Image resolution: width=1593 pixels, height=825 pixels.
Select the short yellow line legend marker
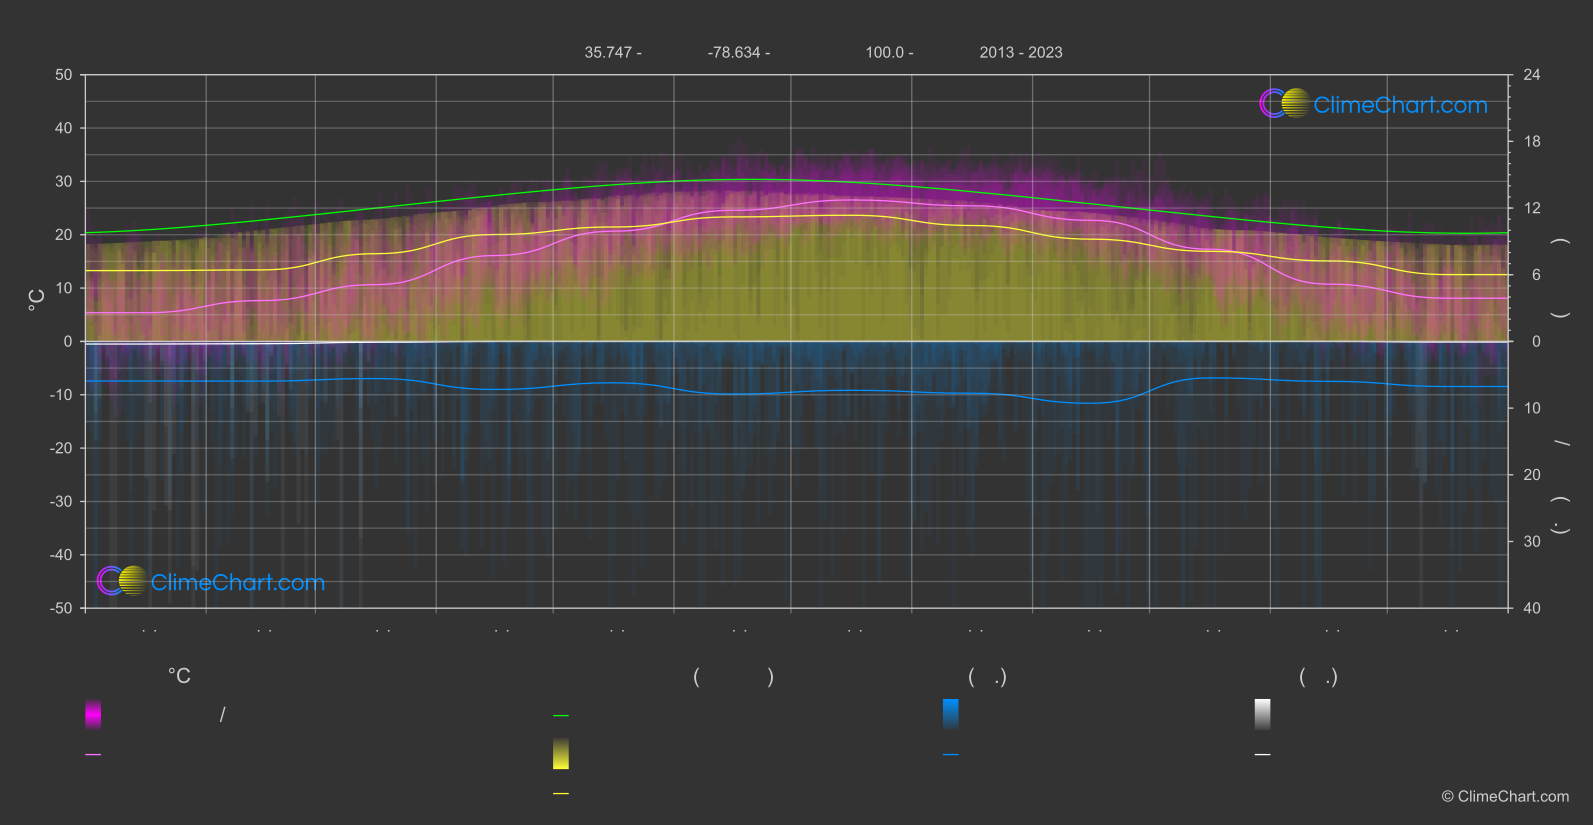coord(561,794)
